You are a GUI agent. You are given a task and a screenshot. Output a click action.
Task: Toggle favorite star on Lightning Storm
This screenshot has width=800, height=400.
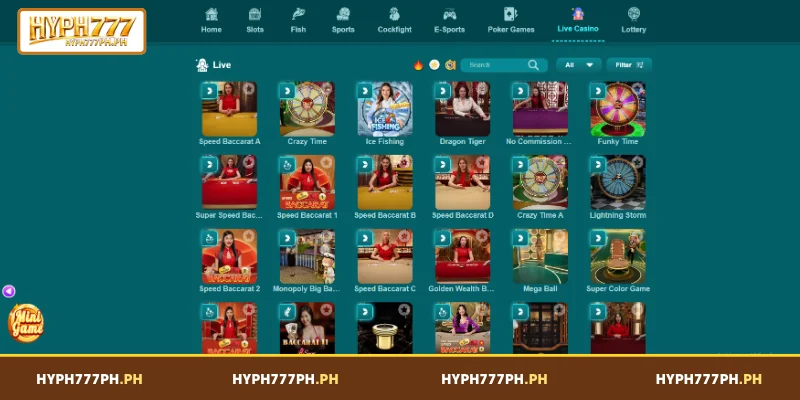[637, 162]
